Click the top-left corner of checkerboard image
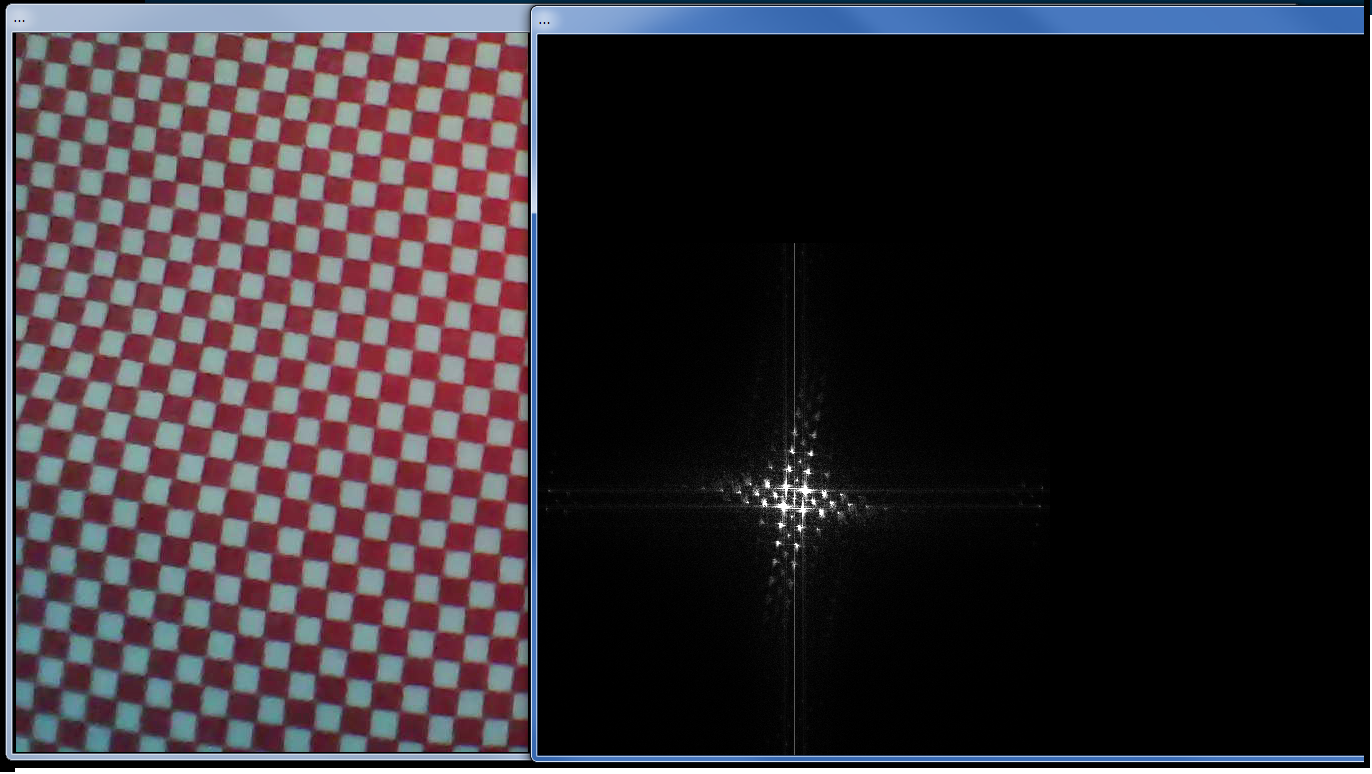This screenshot has width=1372, height=774. pyautogui.click(x=18, y=37)
